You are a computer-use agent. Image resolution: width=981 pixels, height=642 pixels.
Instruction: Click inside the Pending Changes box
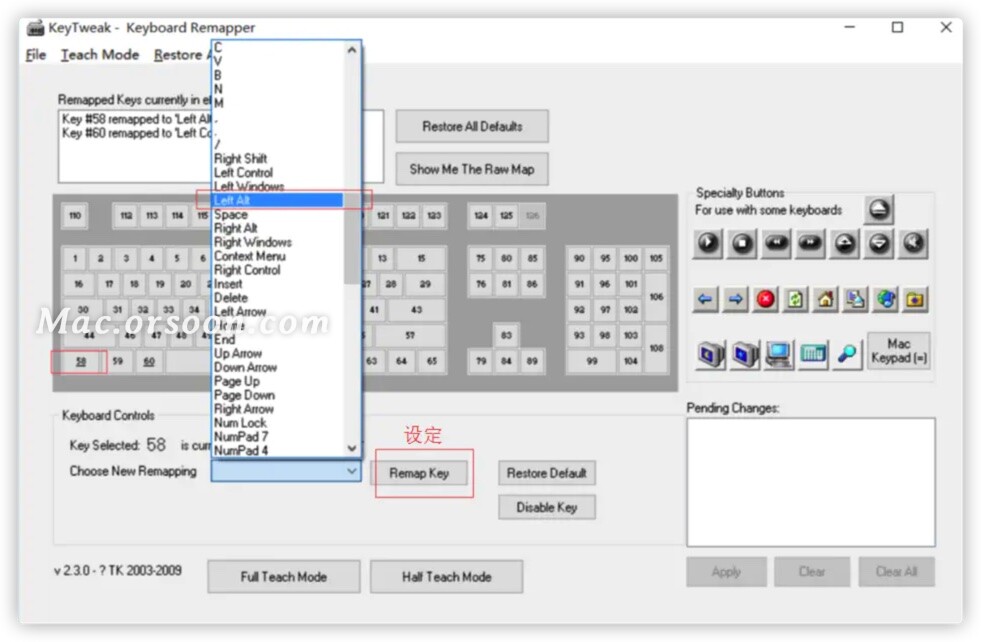(x=811, y=482)
